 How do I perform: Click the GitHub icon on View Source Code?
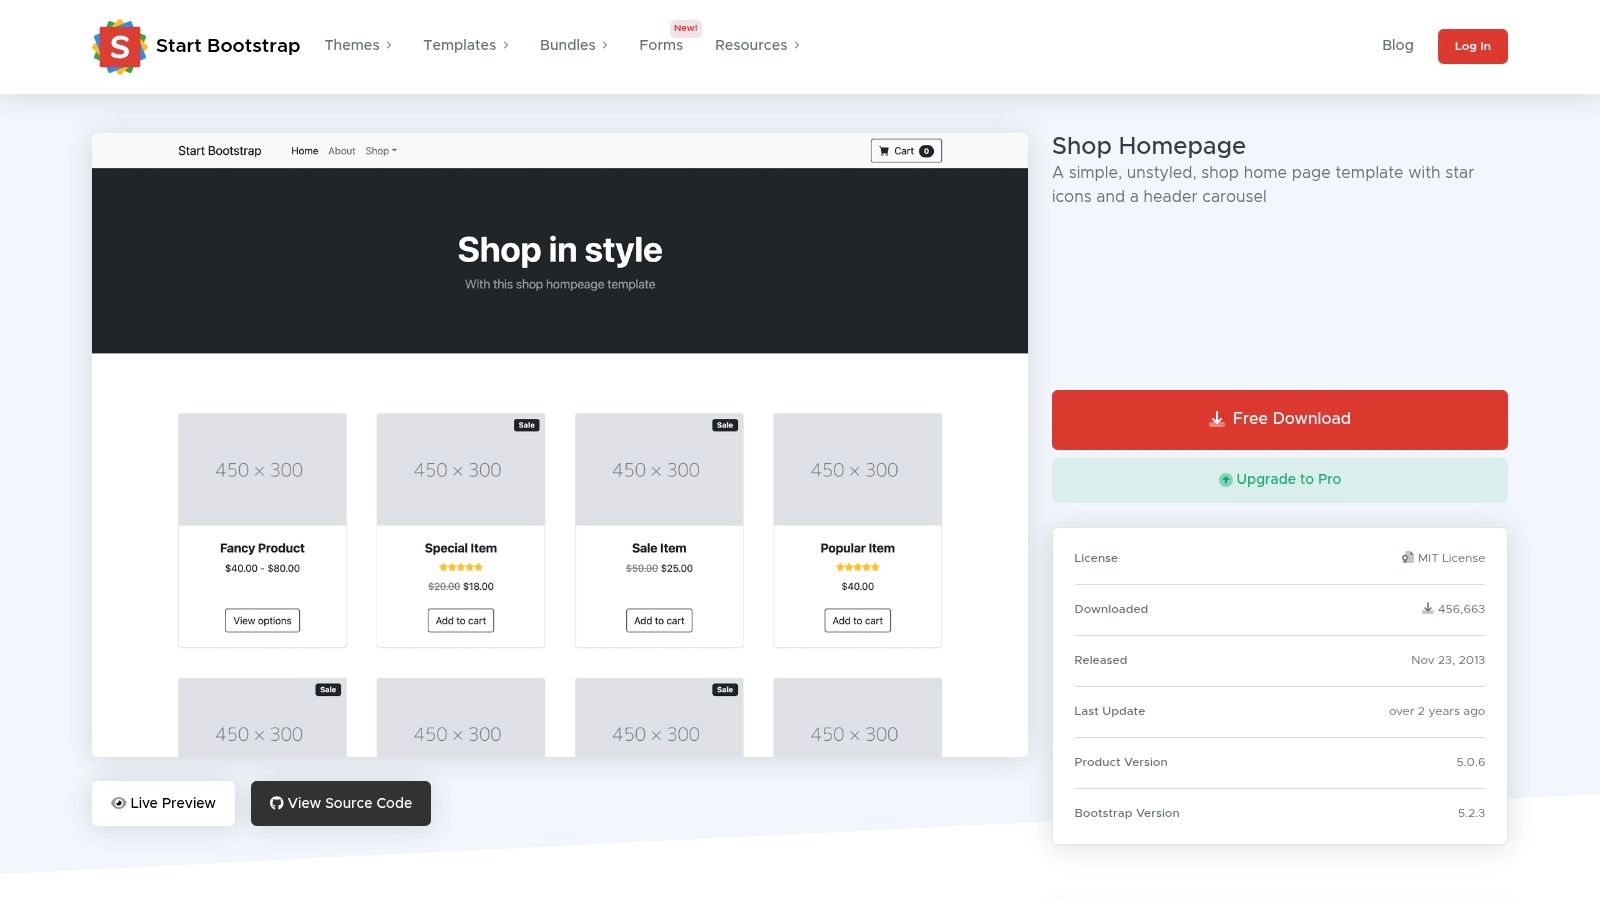(x=276, y=803)
